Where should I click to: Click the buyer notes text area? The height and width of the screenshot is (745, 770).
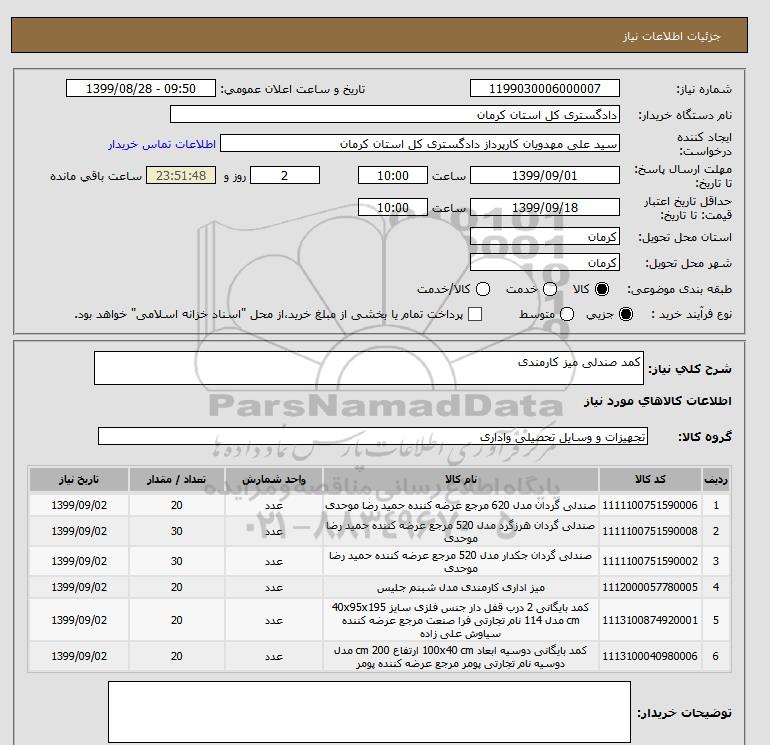tap(369, 712)
